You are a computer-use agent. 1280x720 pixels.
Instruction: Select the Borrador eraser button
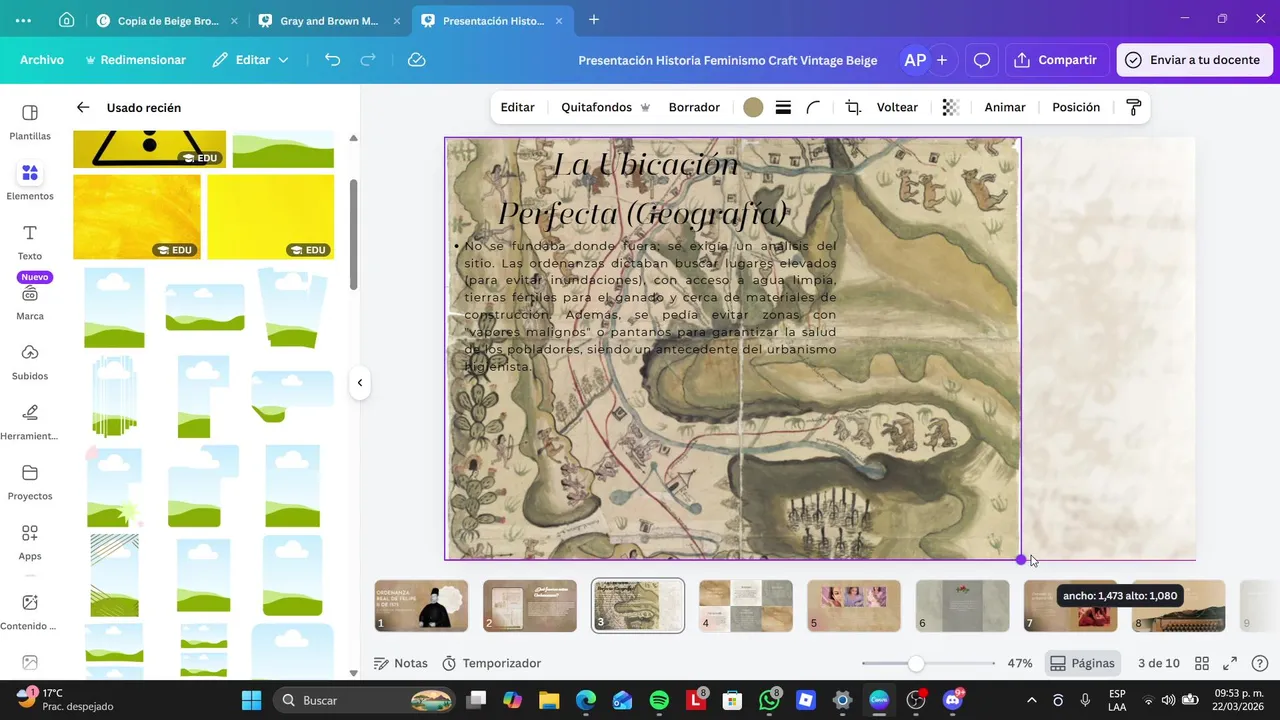tap(694, 107)
